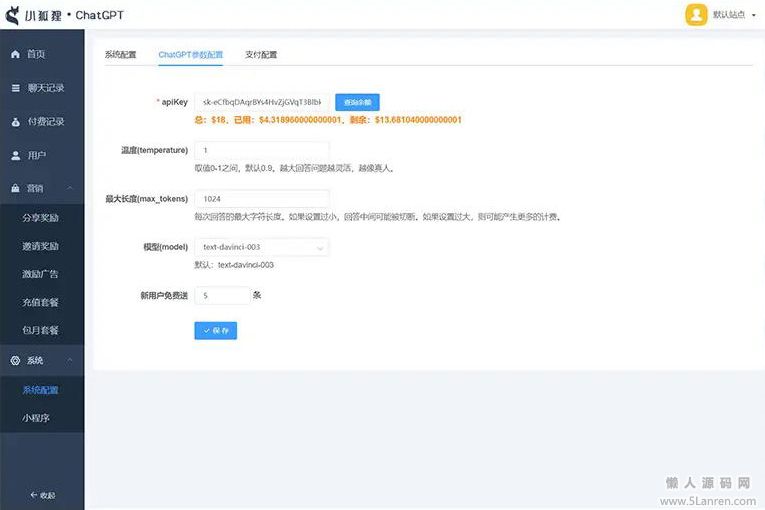Click the 默认: text-davinci-003 hint text
The height and width of the screenshot is (510, 765).
(234, 265)
